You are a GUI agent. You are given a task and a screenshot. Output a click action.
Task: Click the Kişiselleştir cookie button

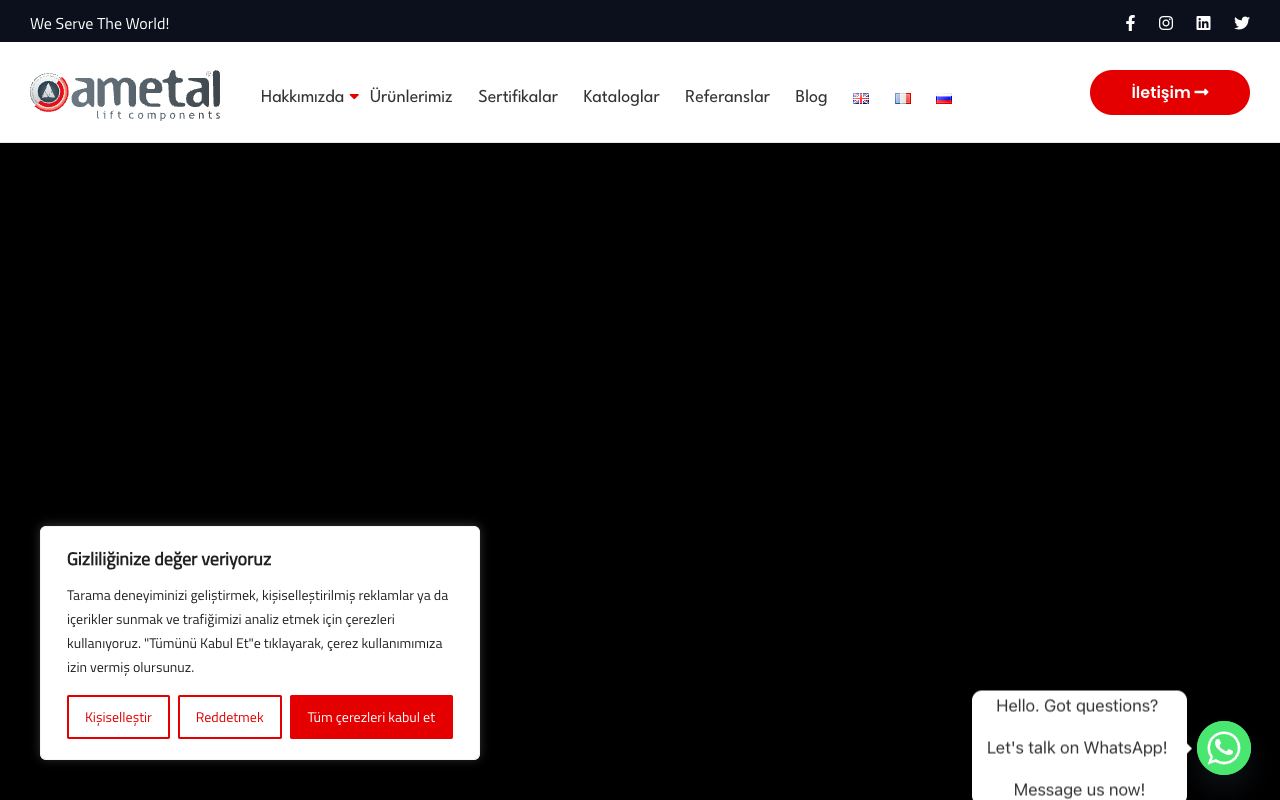(x=118, y=717)
